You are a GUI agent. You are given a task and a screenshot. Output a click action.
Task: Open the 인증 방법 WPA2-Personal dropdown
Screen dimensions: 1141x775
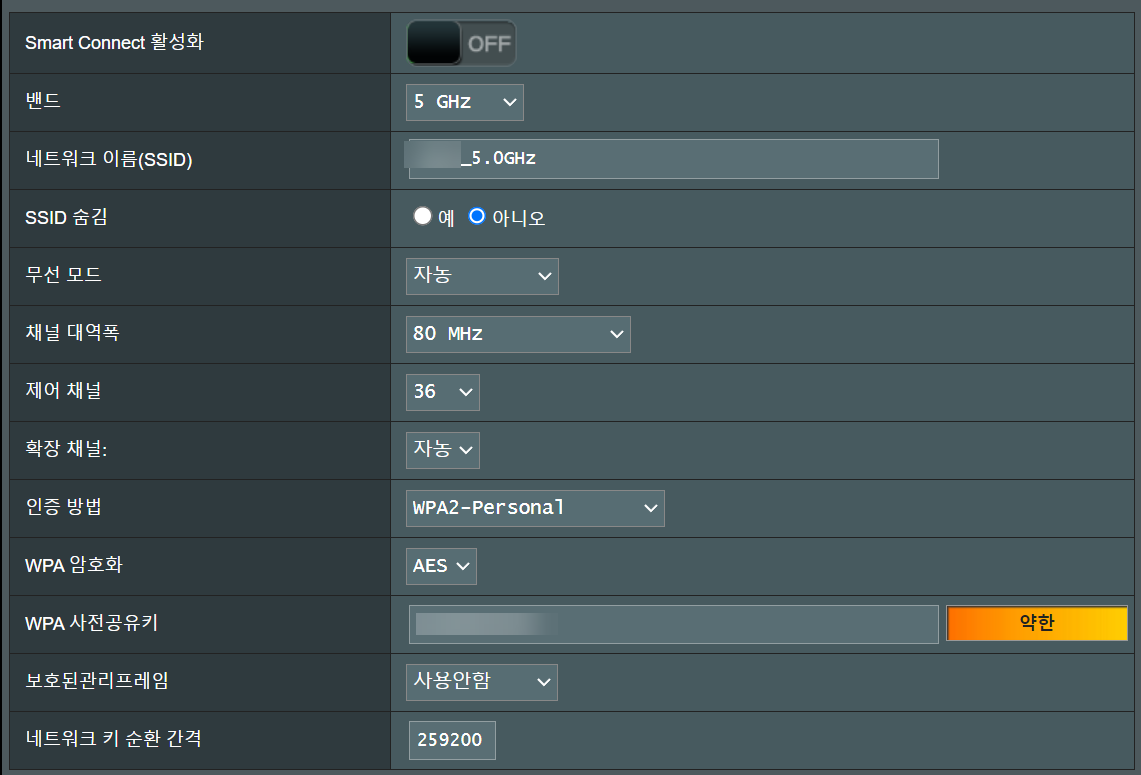[535, 508]
